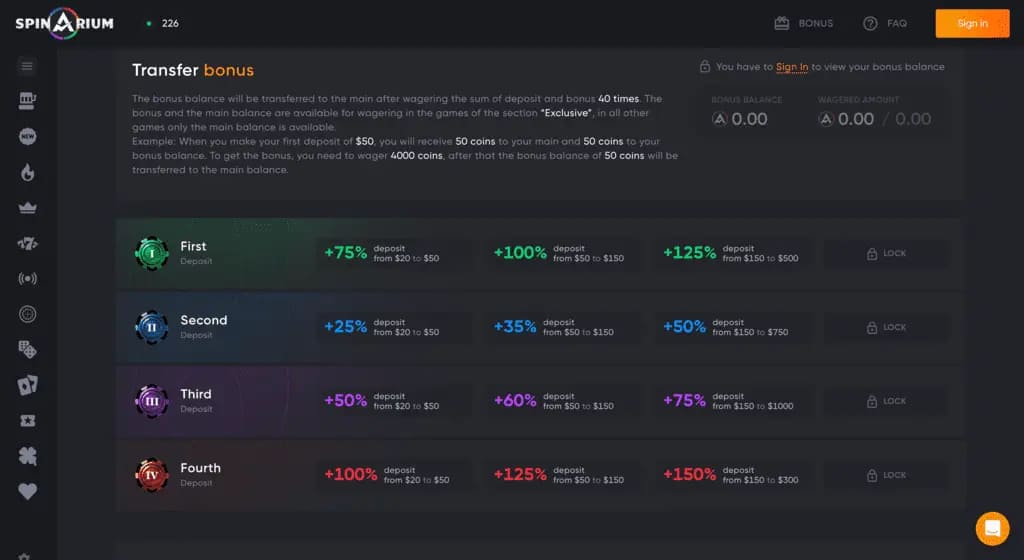Open the playing cards sidebar icon

27,385
